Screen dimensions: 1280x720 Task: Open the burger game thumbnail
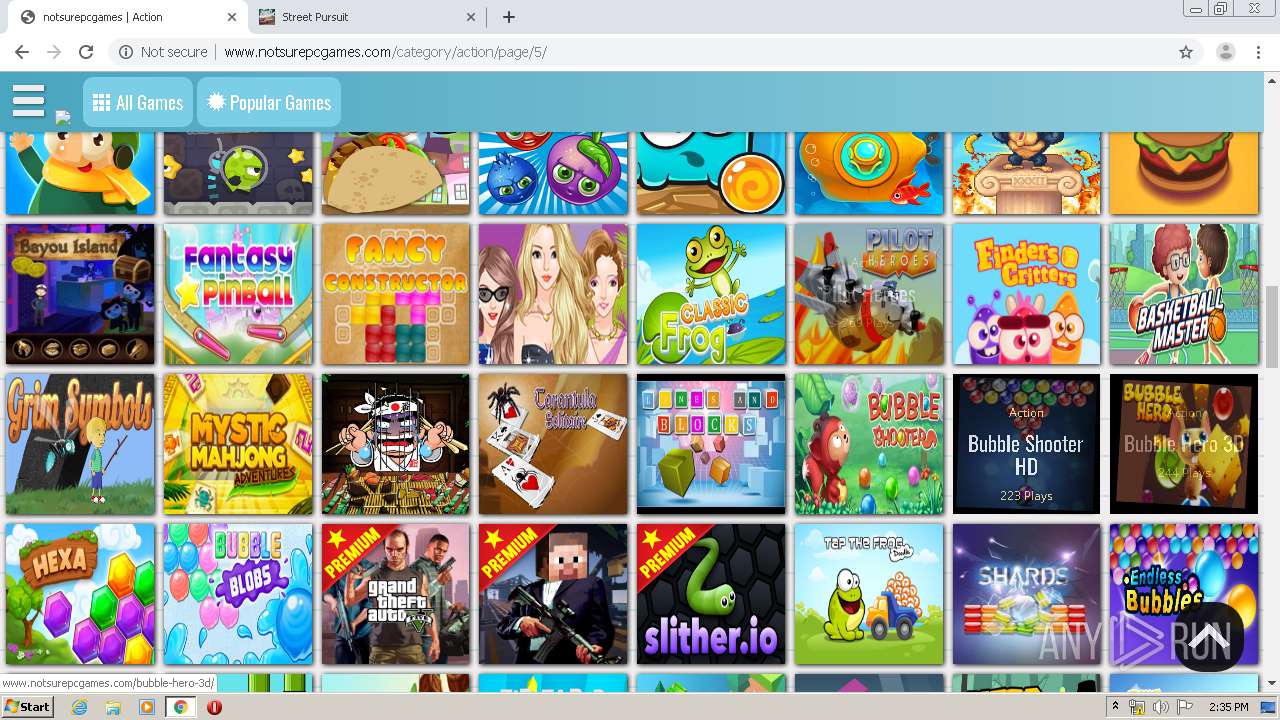coord(1184,172)
